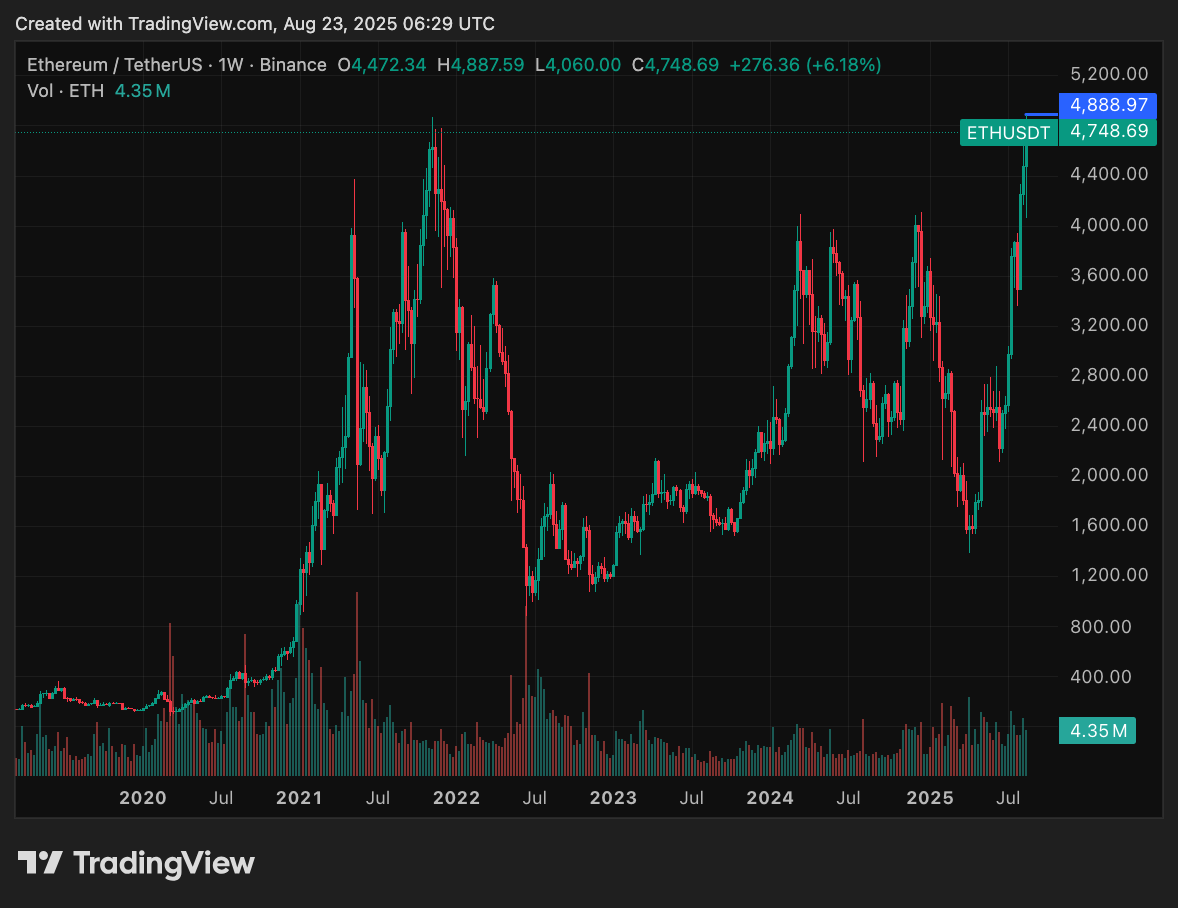Click the 2,000.00 price axis label
This screenshot has width=1178, height=908.
(1109, 475)
